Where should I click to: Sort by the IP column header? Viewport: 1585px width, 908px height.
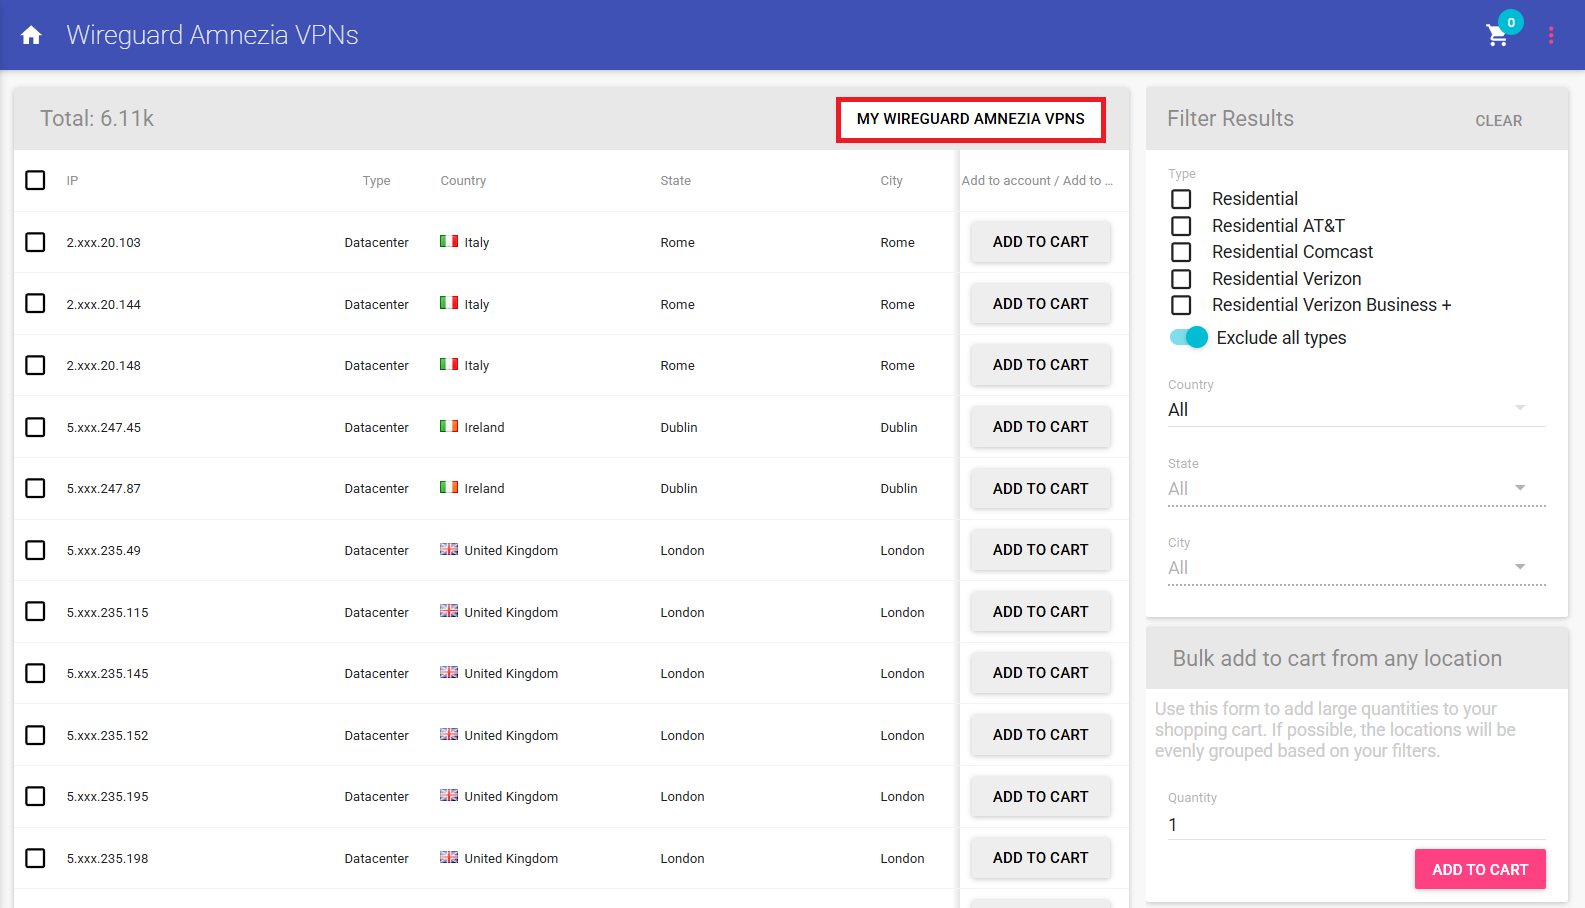[72, 181]
